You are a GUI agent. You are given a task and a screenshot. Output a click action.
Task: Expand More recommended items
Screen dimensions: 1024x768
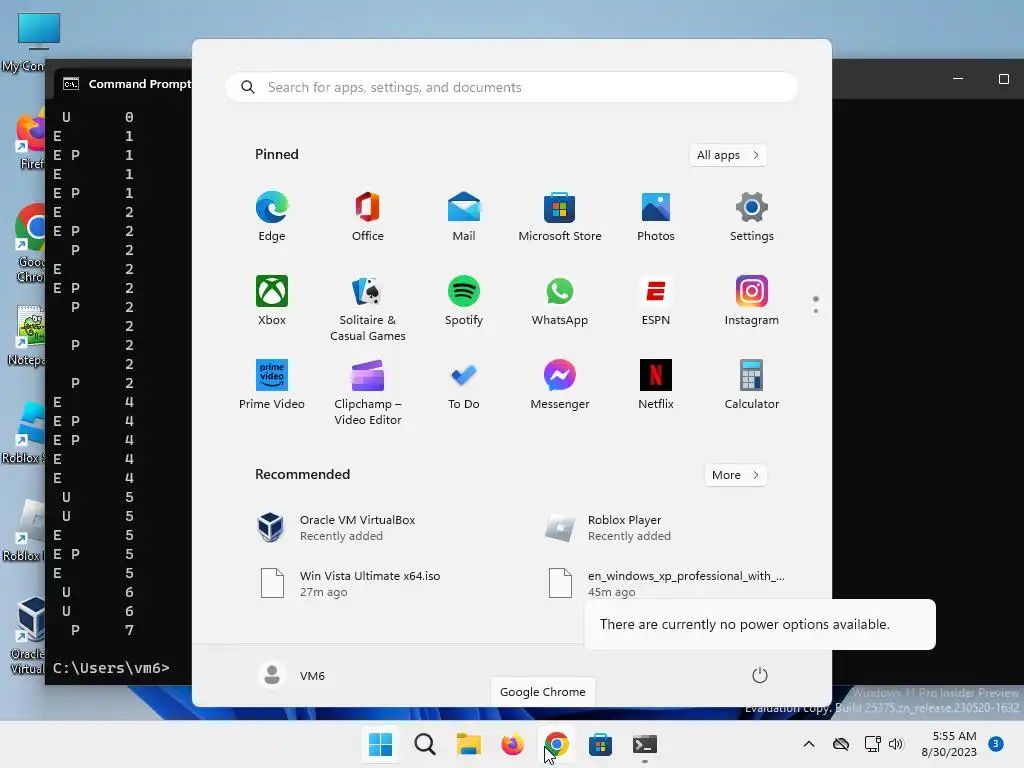735,475
